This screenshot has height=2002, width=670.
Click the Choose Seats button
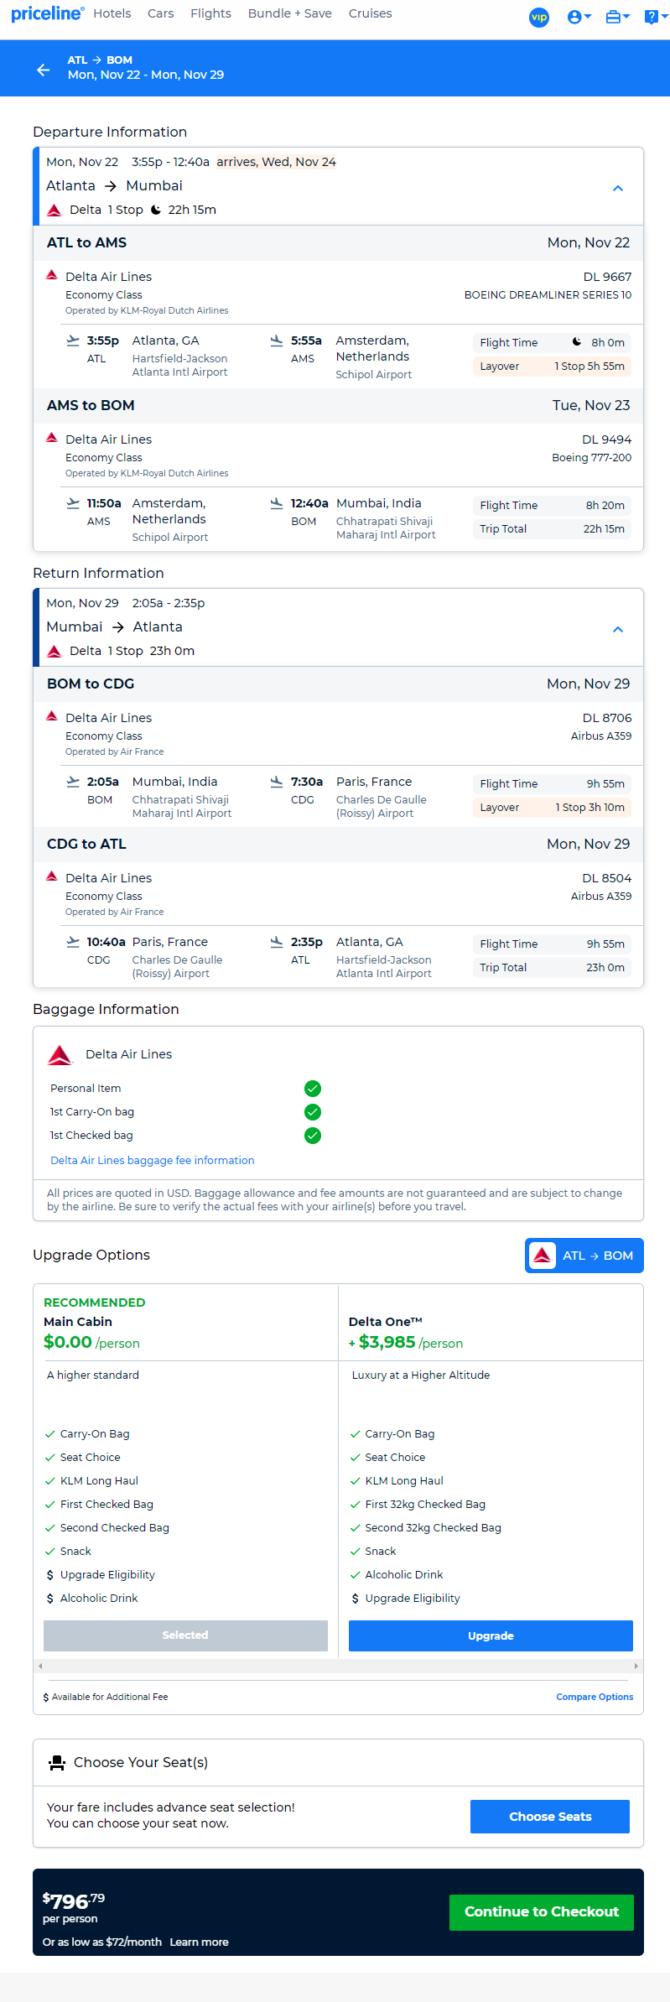[550, 1816]
